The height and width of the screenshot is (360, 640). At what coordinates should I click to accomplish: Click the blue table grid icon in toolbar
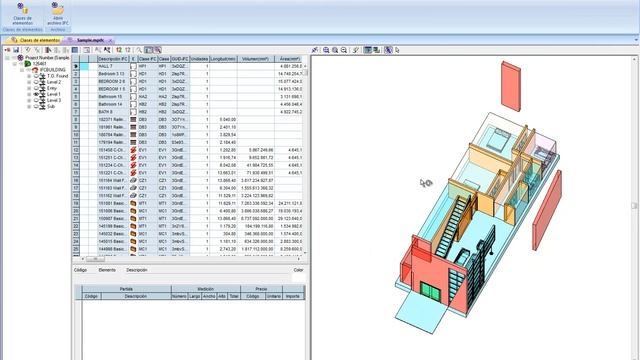coord(75,50)
